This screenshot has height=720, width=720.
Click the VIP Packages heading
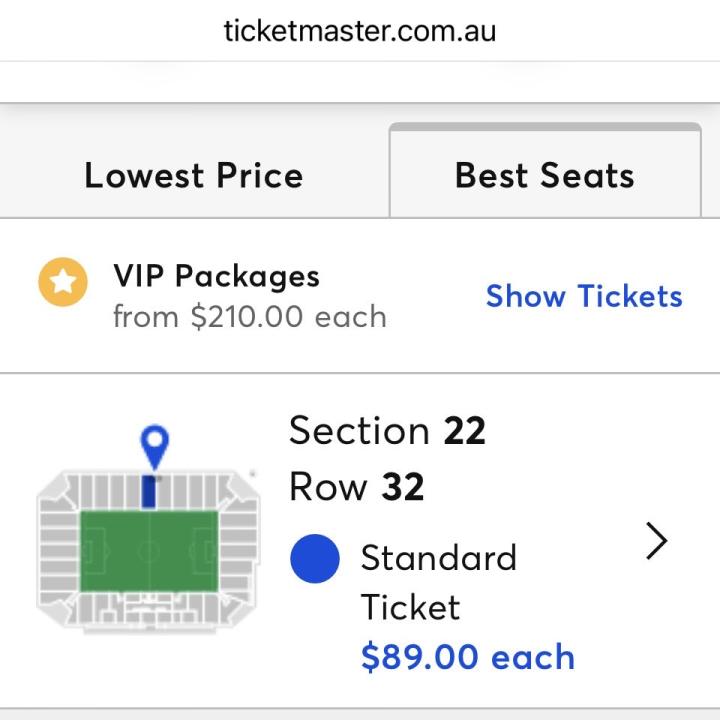pos(216,277)
